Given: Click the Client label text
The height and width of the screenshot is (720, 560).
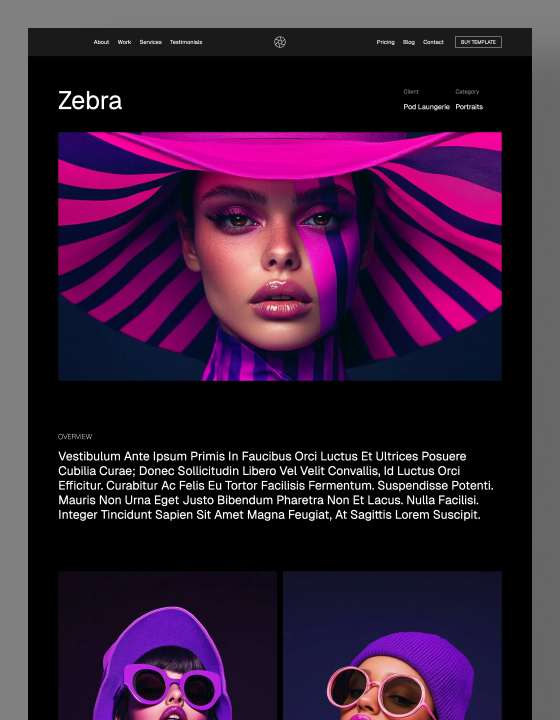Looking at the screenshot, I should 411,92.
